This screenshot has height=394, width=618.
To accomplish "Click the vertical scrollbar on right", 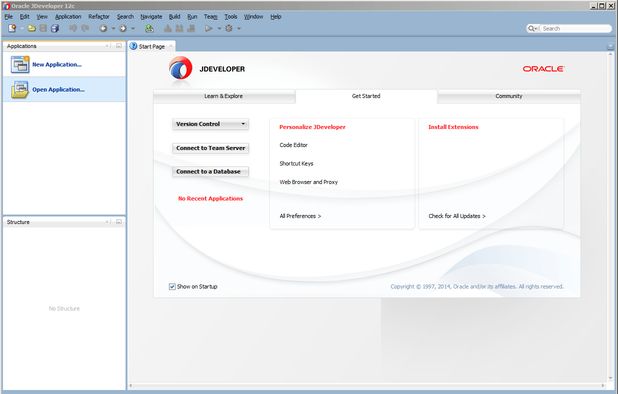I will click(611, 217).
